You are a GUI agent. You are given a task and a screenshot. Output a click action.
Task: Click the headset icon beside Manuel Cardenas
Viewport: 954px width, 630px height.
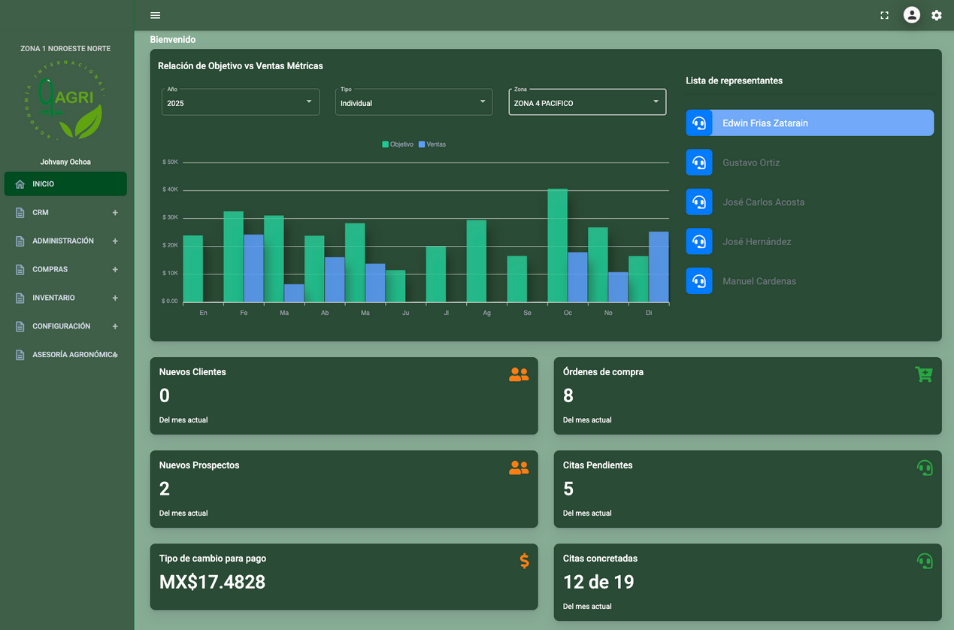(x=699, y=280)
